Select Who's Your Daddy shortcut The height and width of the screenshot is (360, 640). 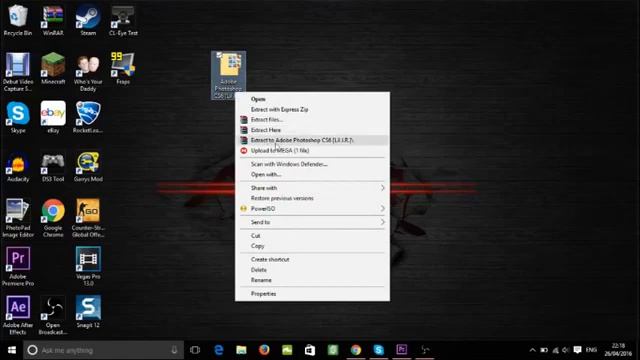88,72
